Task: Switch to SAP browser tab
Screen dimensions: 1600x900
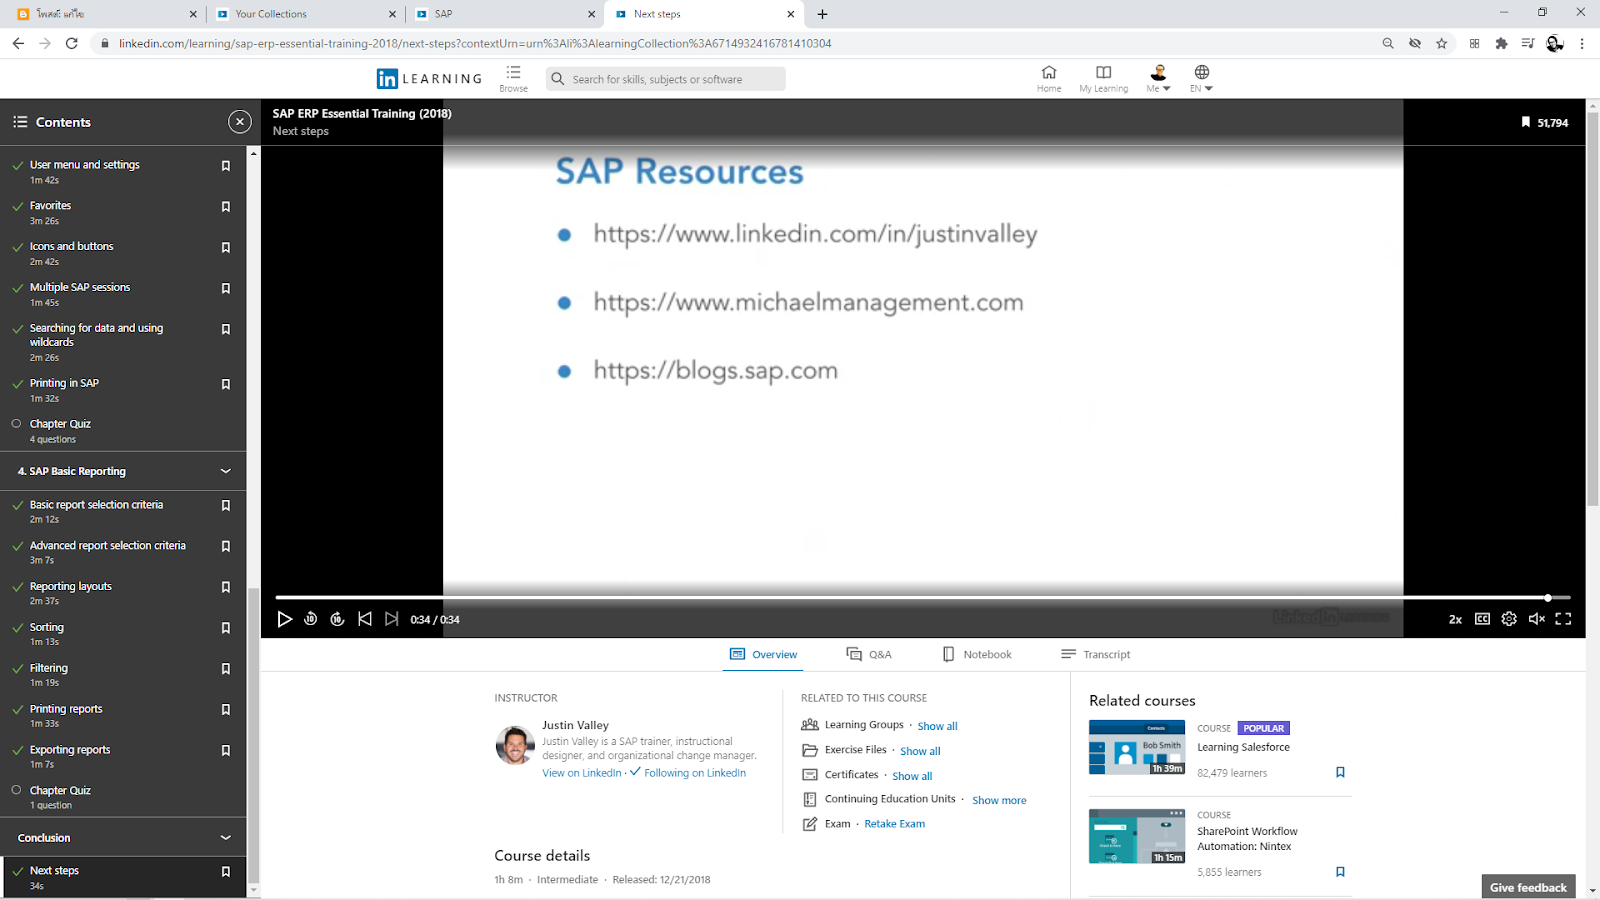Action: (x=505, y=14)
